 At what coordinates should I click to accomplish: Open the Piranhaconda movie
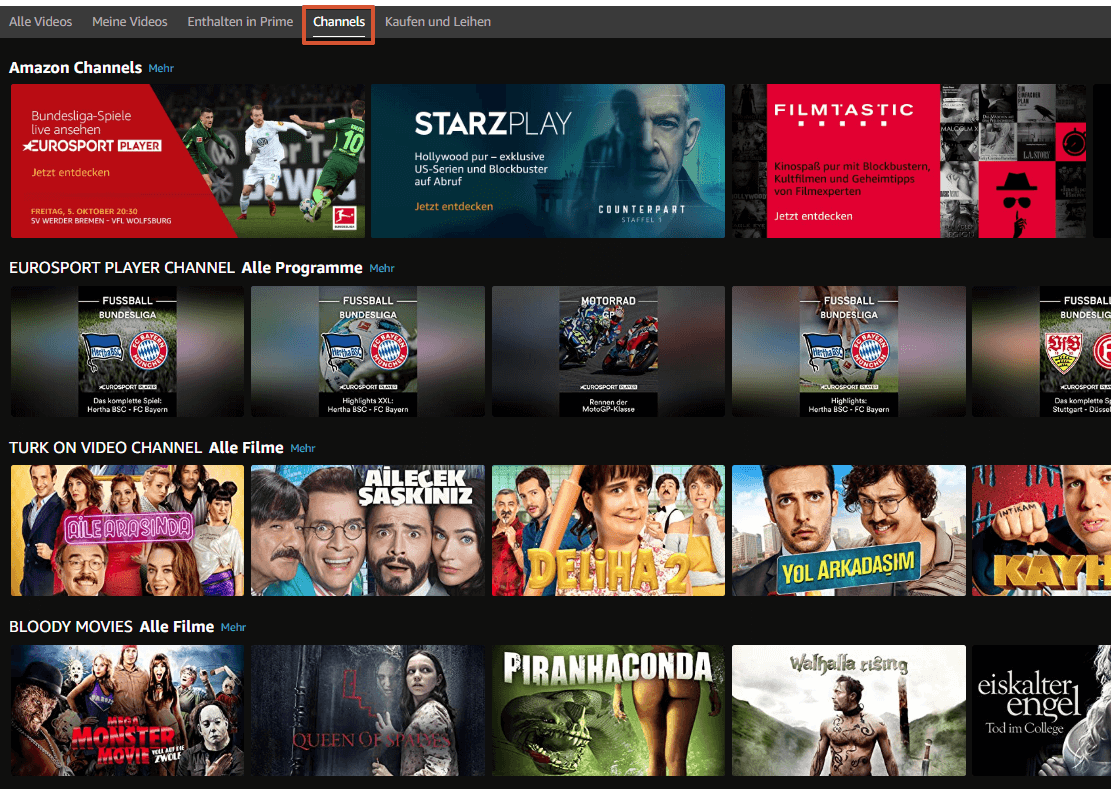[x=608, y=710]
